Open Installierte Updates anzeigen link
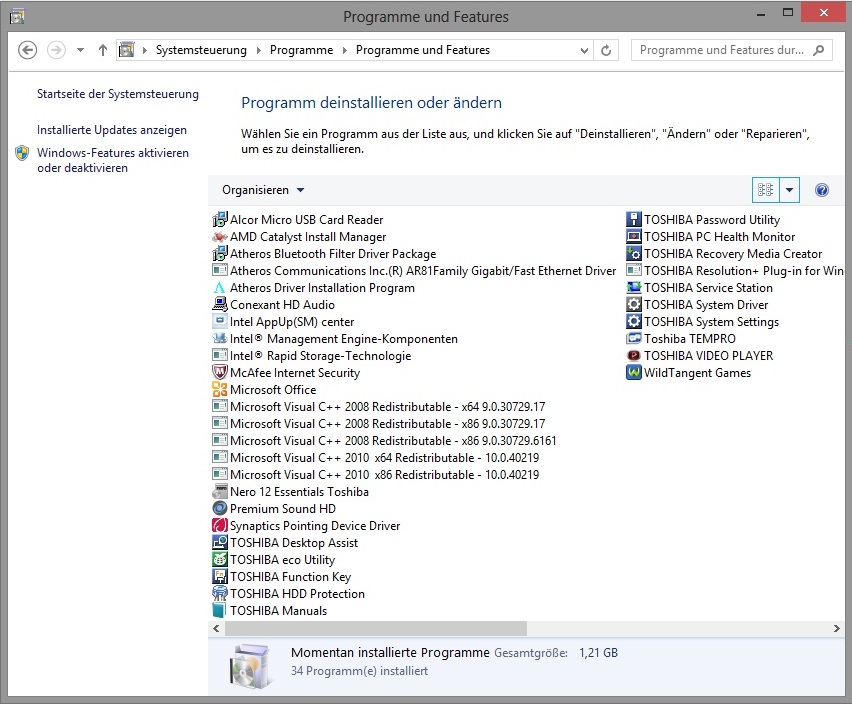The width and height of the screenshot is (852, 704). [112, 130]
